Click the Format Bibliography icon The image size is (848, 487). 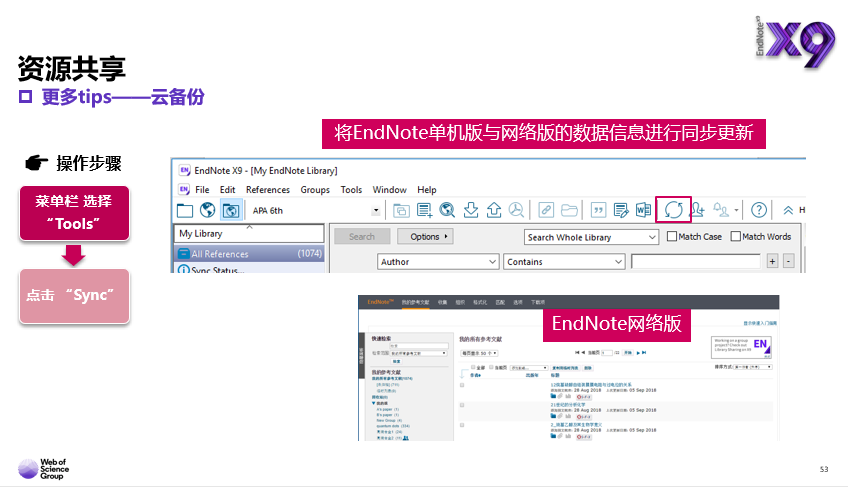point(621,210)
